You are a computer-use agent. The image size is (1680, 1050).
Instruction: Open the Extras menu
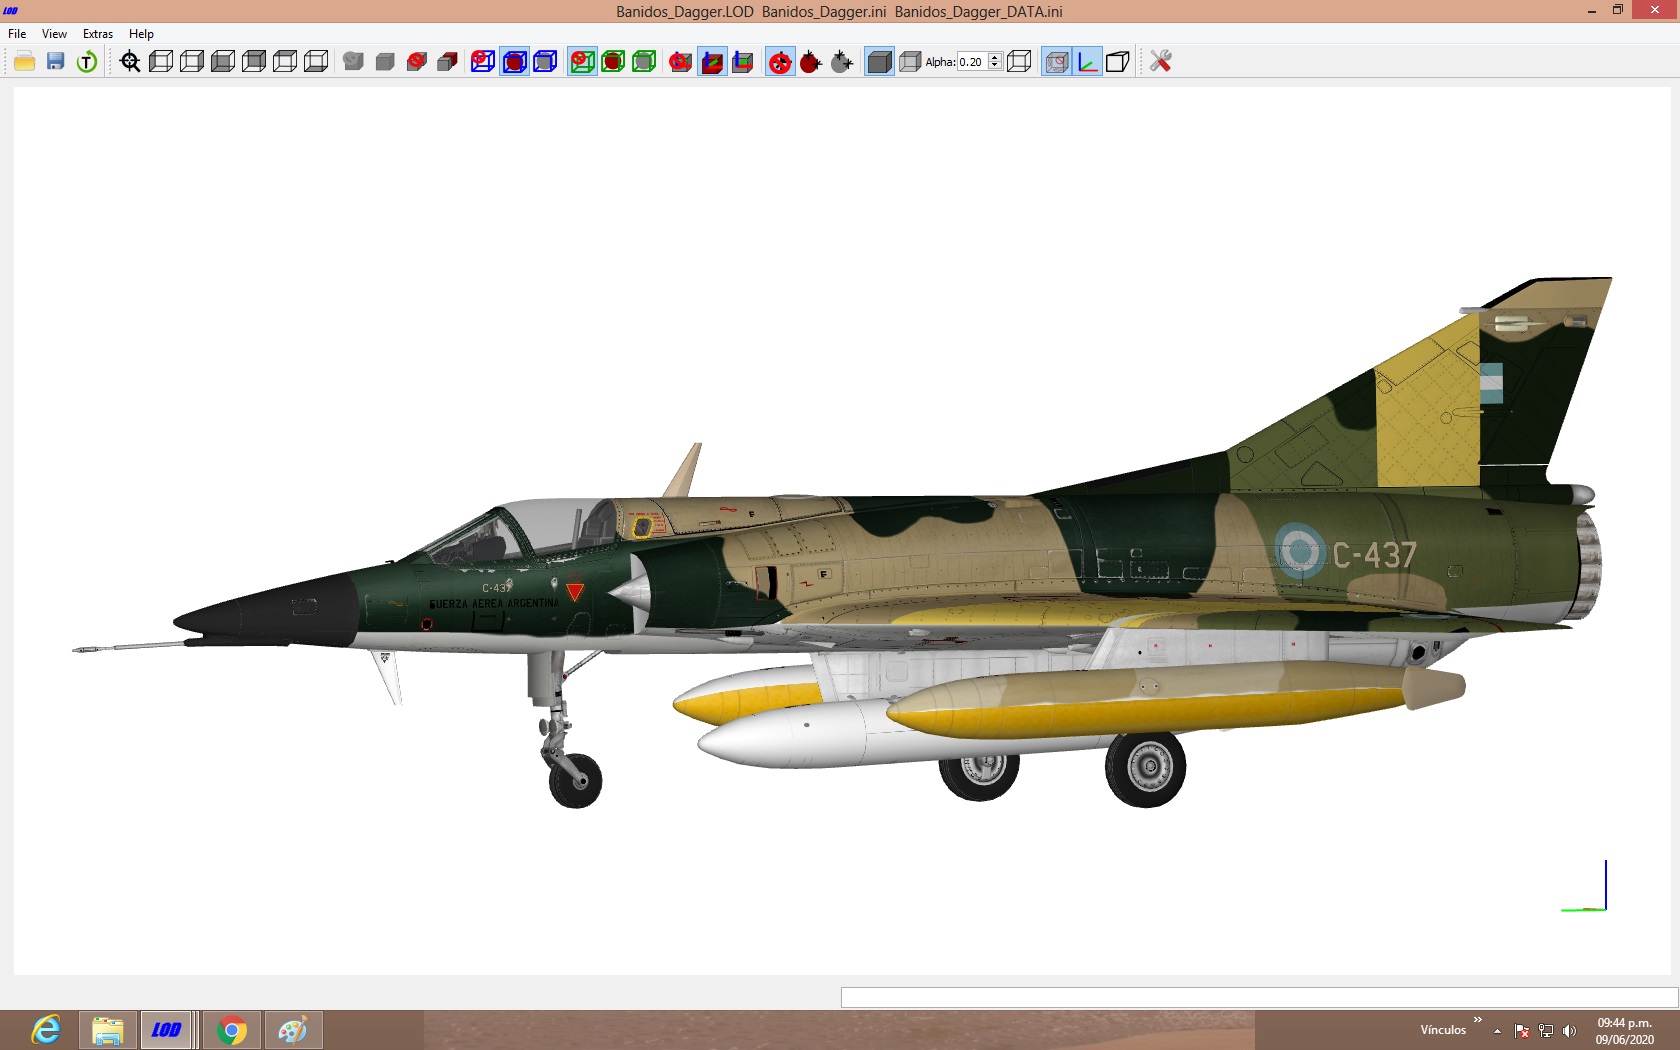[98, 34]
